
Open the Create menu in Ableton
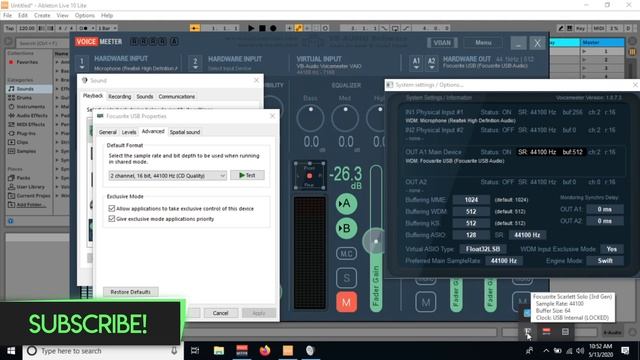pos(42,16)
